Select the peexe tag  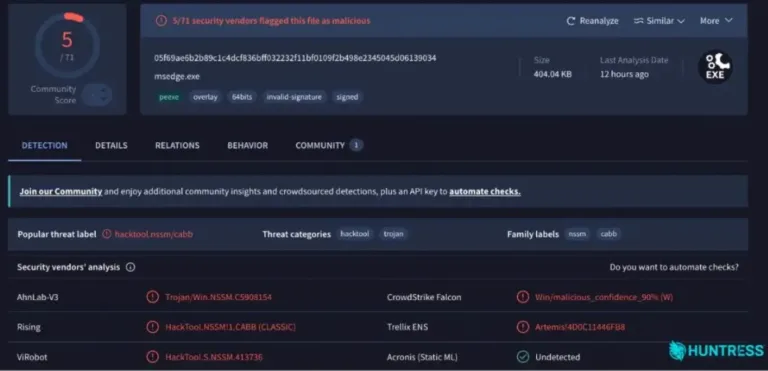pos(169,97)
